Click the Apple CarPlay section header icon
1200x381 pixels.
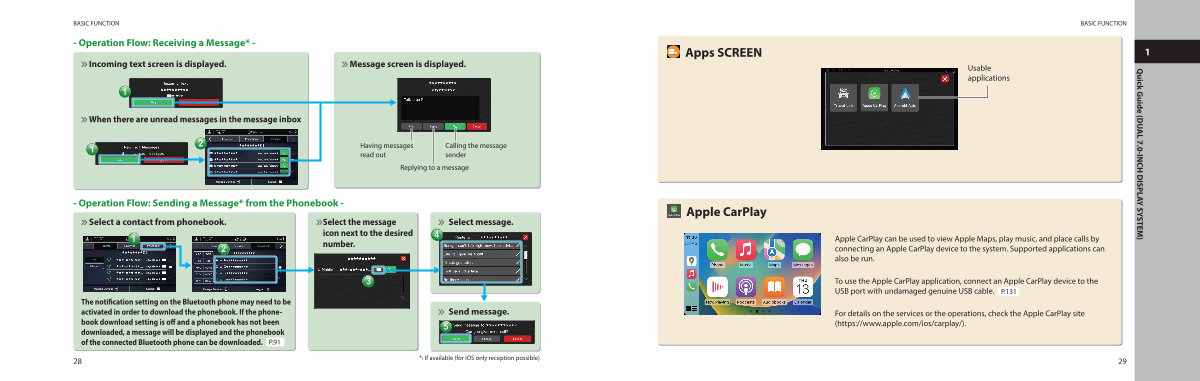point(674,212)
